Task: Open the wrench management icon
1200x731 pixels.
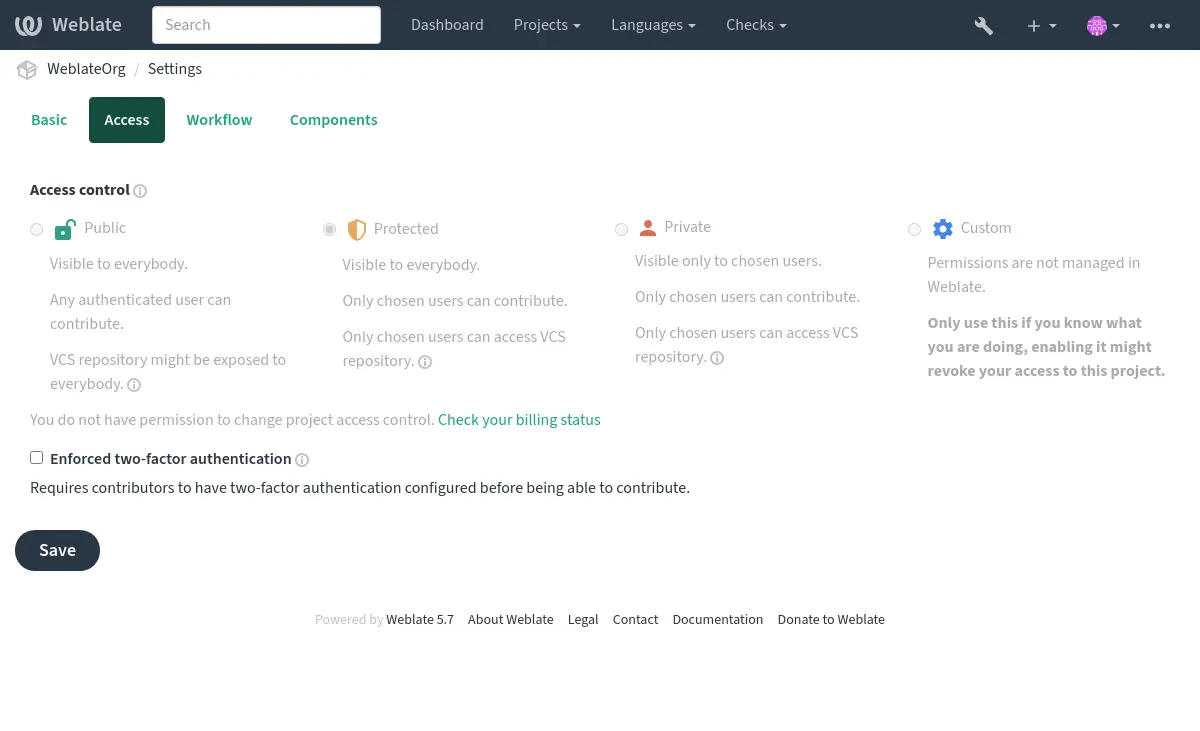Action: coord(984,26)
